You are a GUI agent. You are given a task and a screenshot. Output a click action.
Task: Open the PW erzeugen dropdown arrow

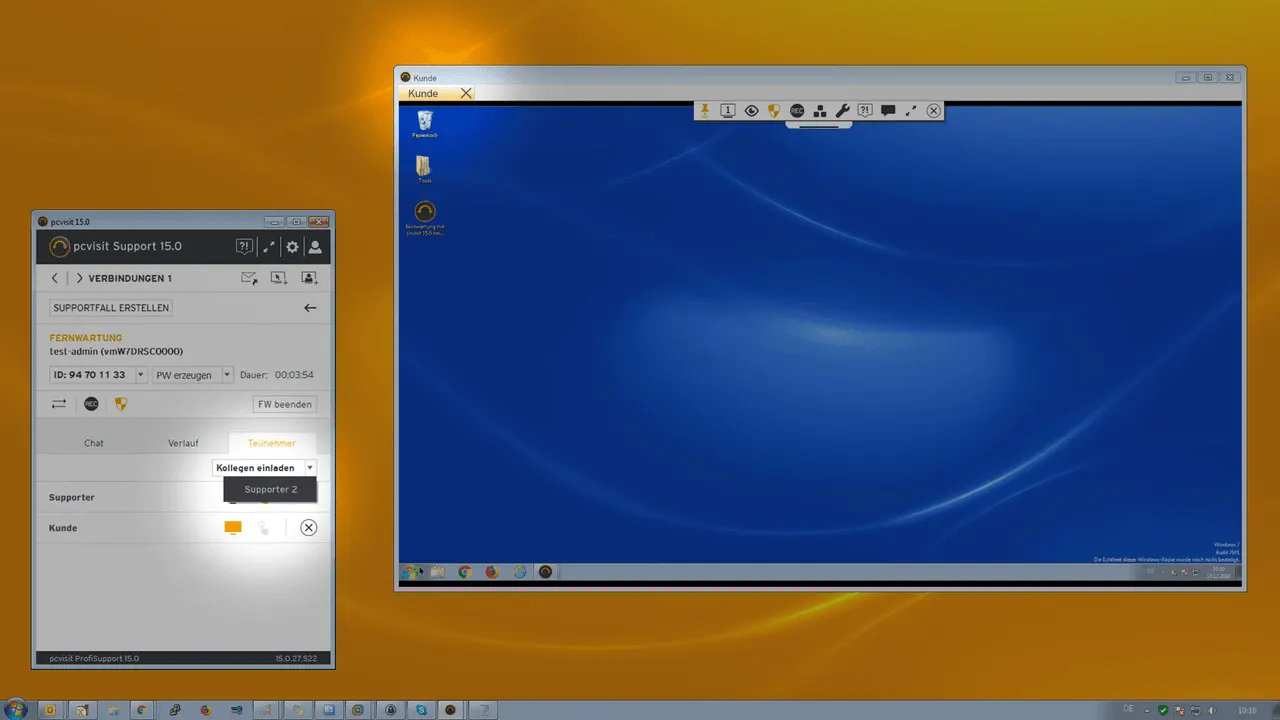click(227, 375)
